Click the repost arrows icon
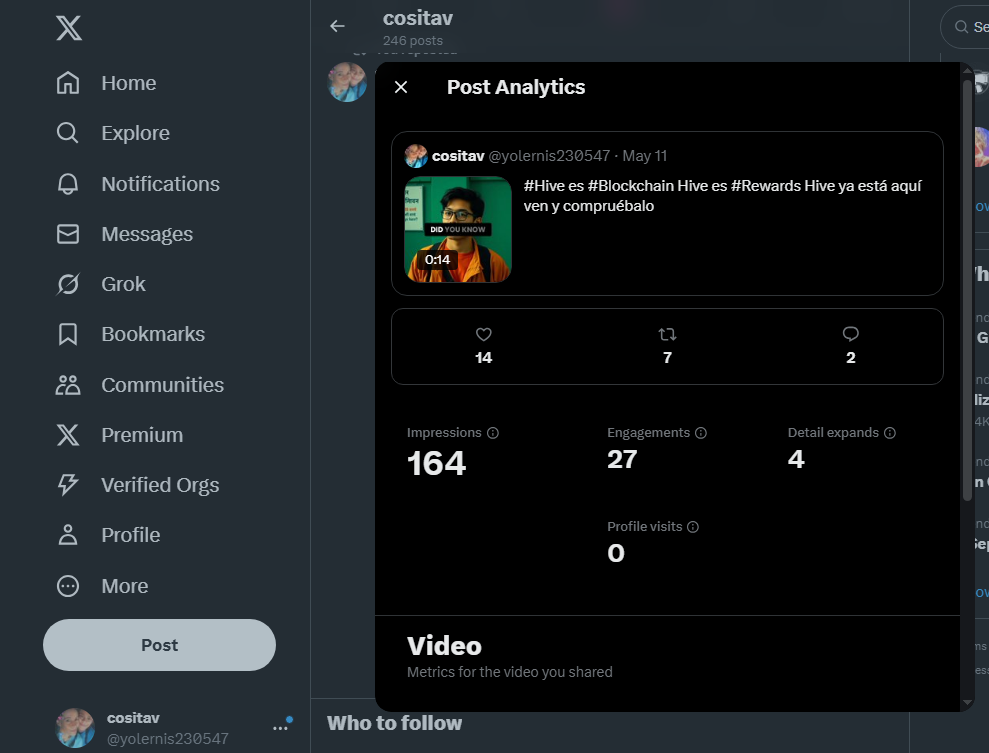Viewport: 989px width, 753px height. tap(667, 334)
